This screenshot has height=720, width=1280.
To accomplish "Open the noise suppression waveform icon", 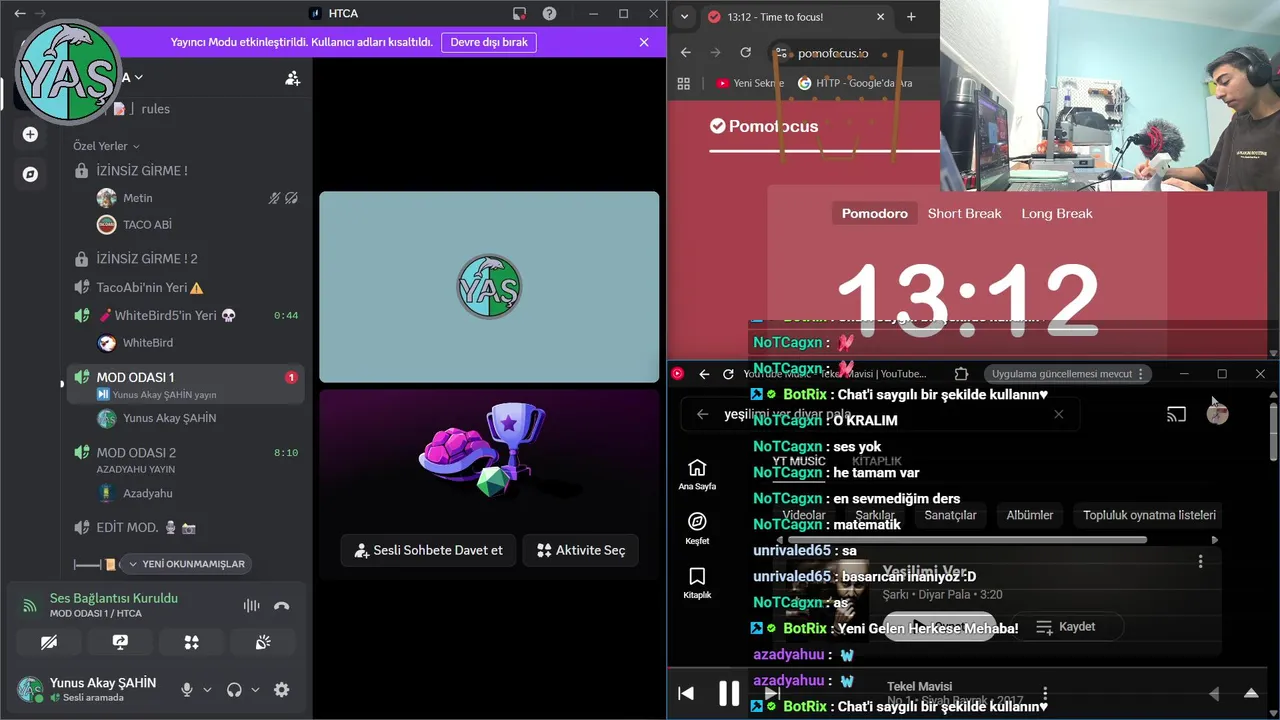I will tap(251, 605).
